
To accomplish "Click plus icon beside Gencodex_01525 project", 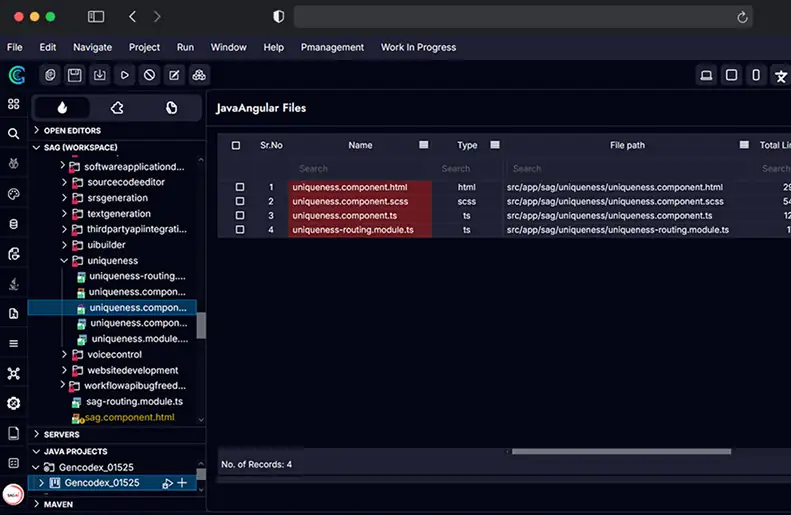I will pos(182,483).
